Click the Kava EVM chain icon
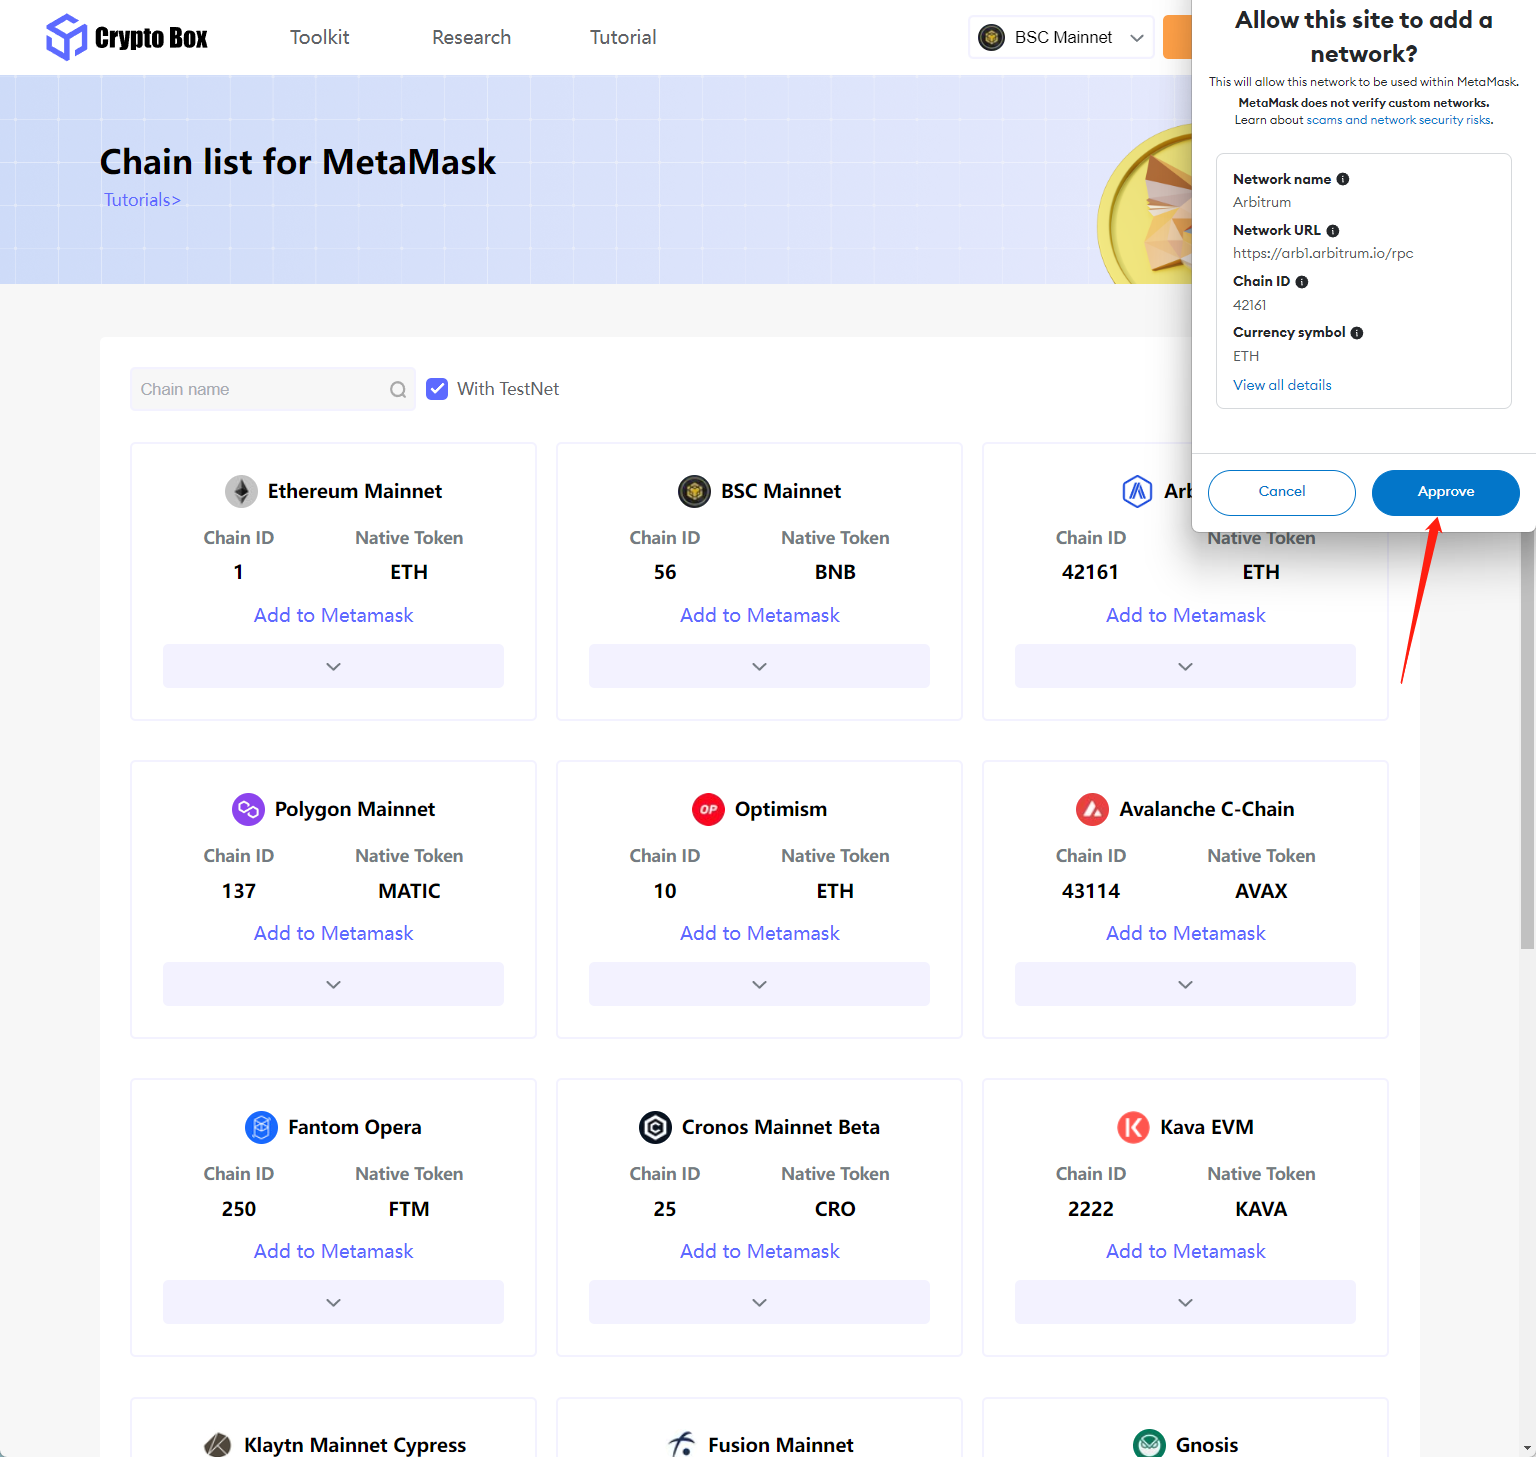Image resolution: width=1536 pixels, height=1457 pixels. click(1133, 1127)
